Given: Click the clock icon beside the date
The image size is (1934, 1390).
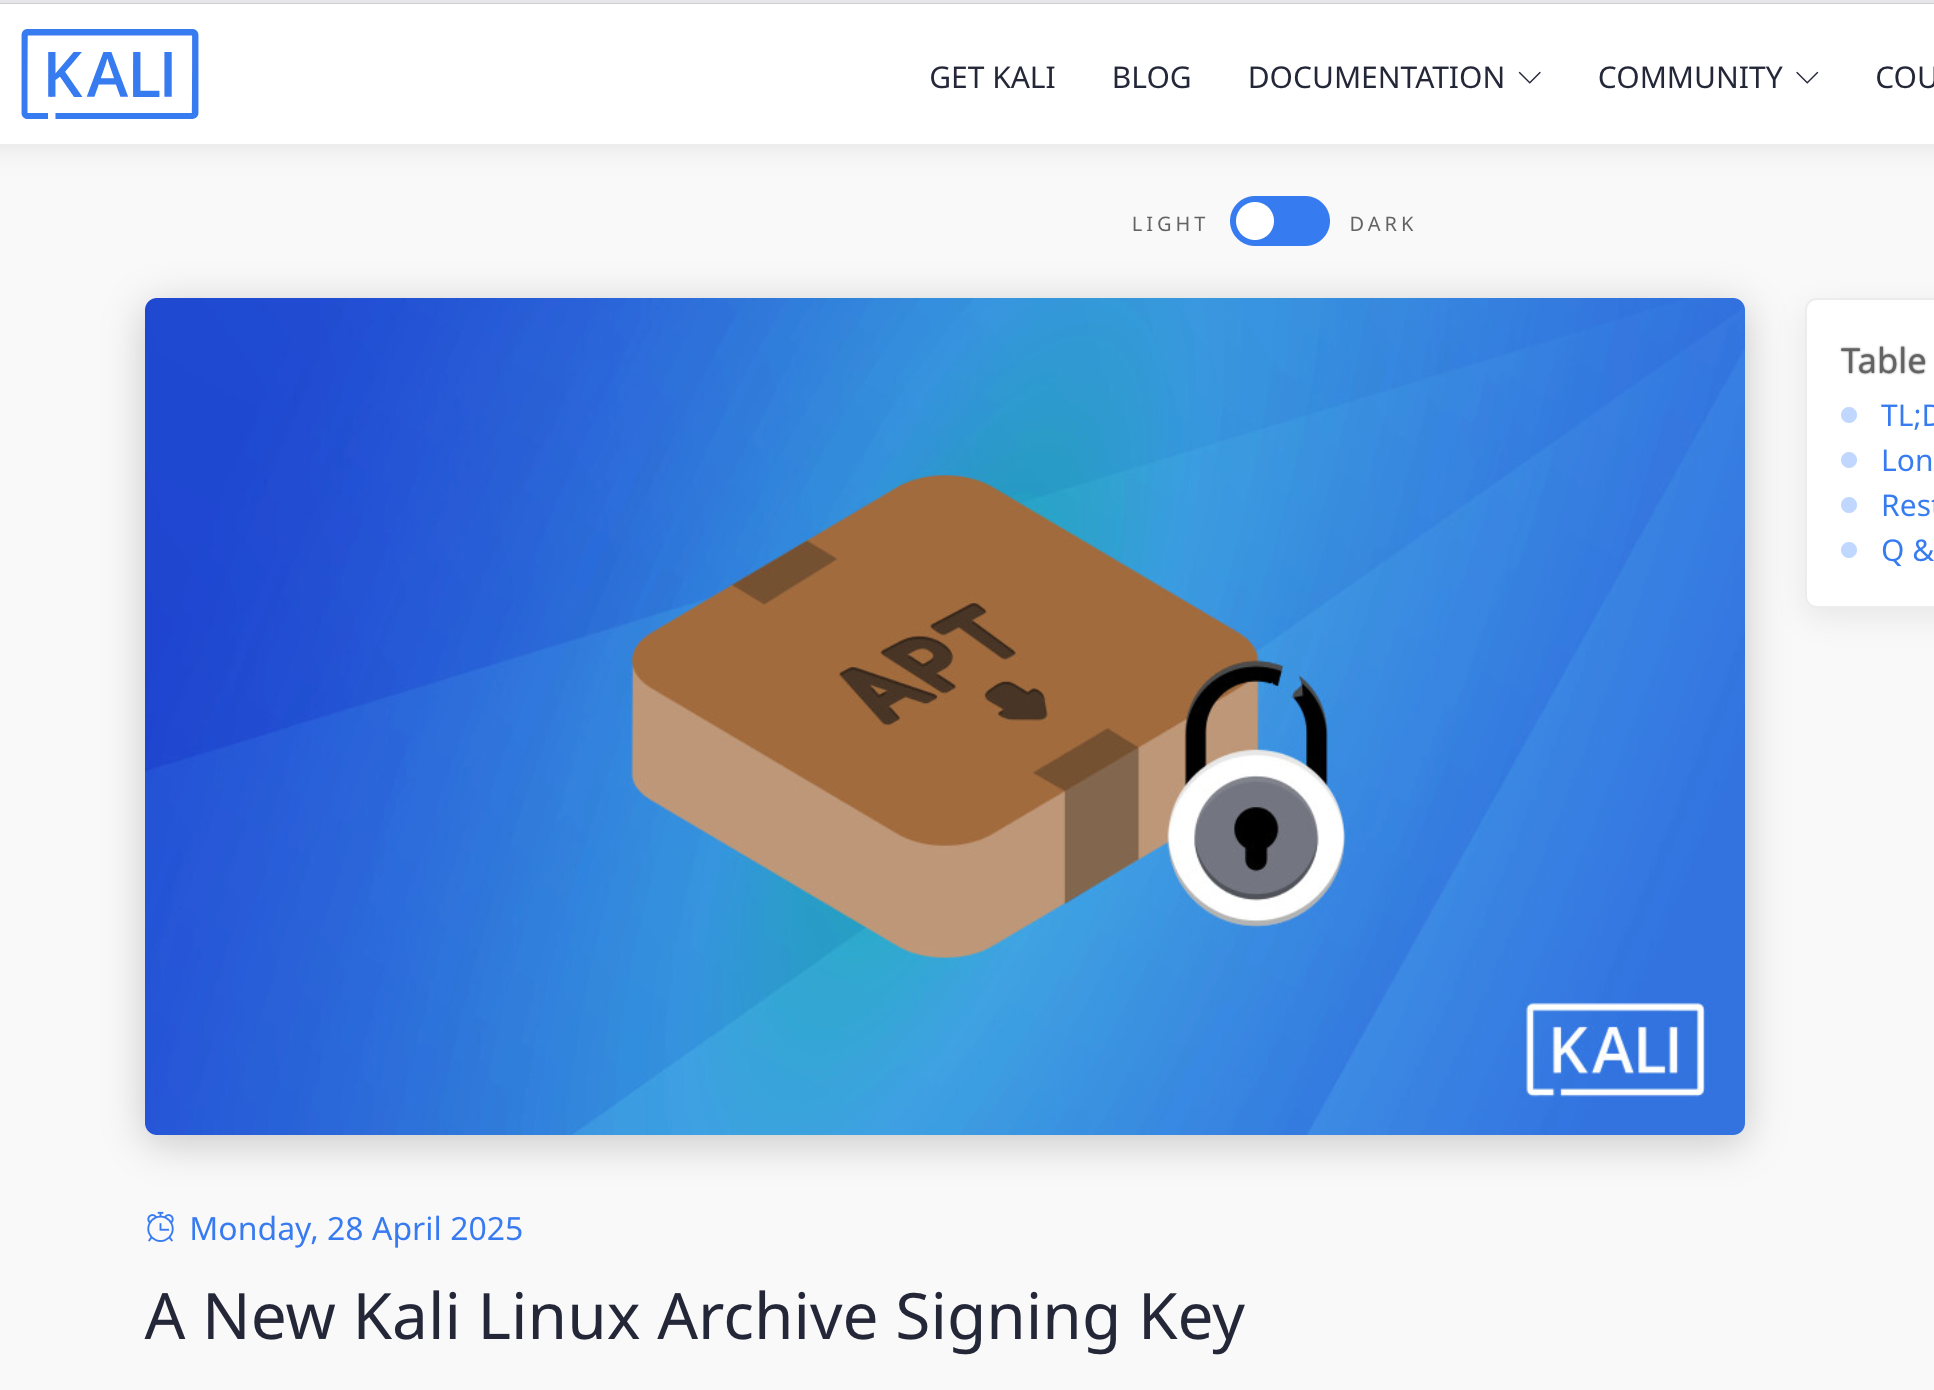Looking at the screenshot, I should point(160,1227).
